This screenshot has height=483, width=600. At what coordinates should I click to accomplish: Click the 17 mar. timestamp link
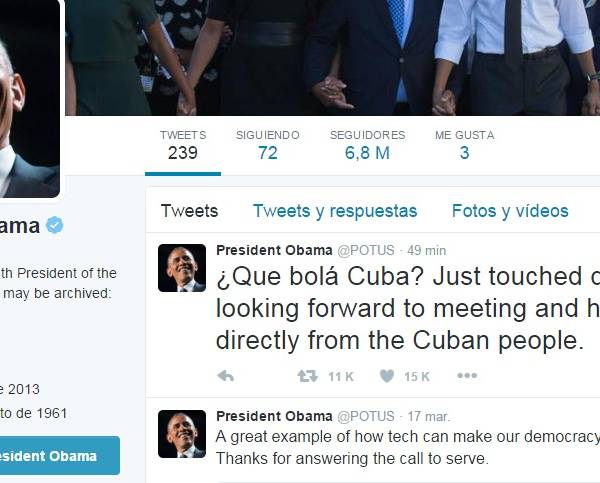[429, 416]
